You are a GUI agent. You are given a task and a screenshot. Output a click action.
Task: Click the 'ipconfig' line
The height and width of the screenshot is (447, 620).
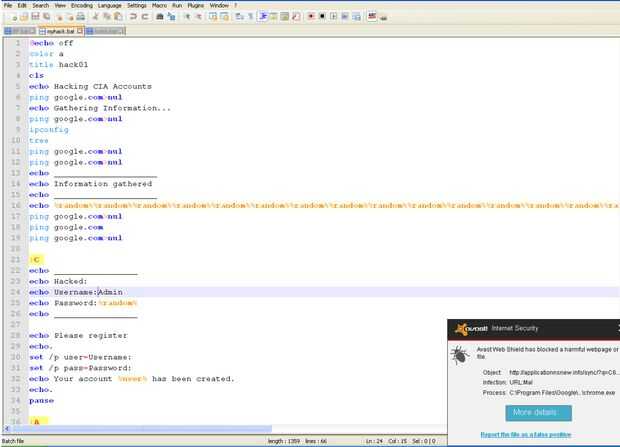(x=49, y=130)
